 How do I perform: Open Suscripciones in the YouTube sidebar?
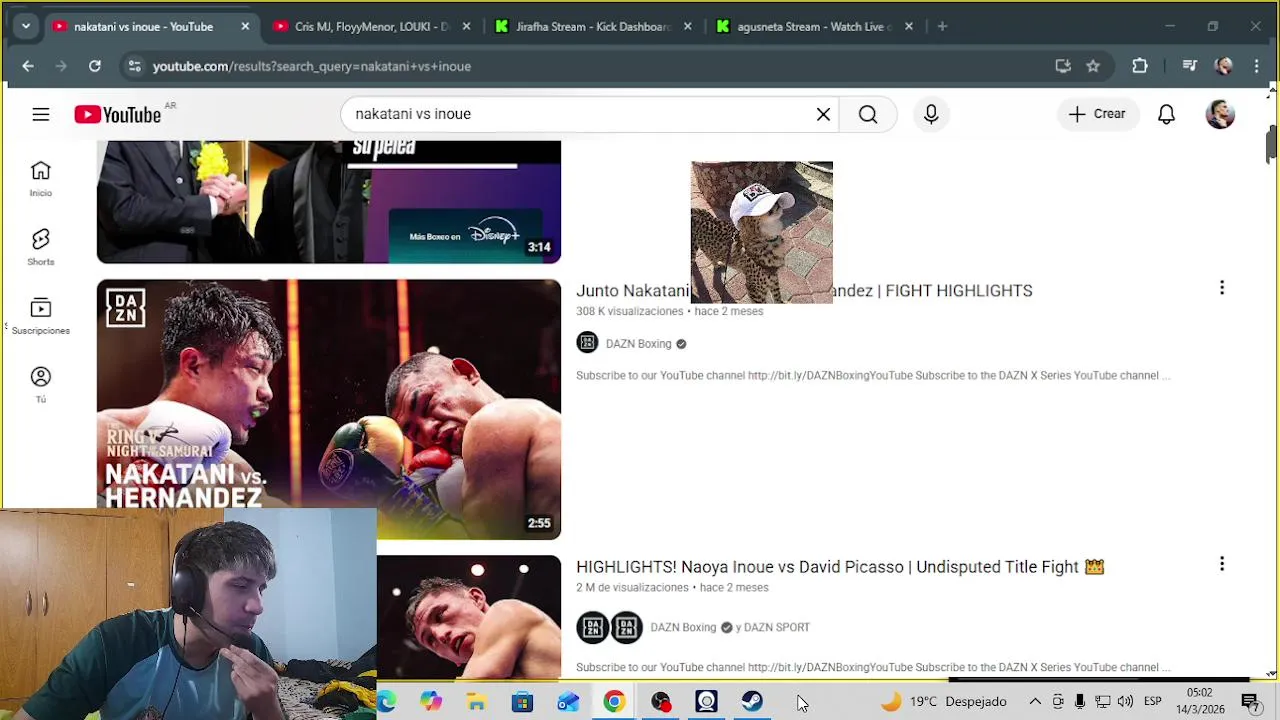tap(41, 316)
